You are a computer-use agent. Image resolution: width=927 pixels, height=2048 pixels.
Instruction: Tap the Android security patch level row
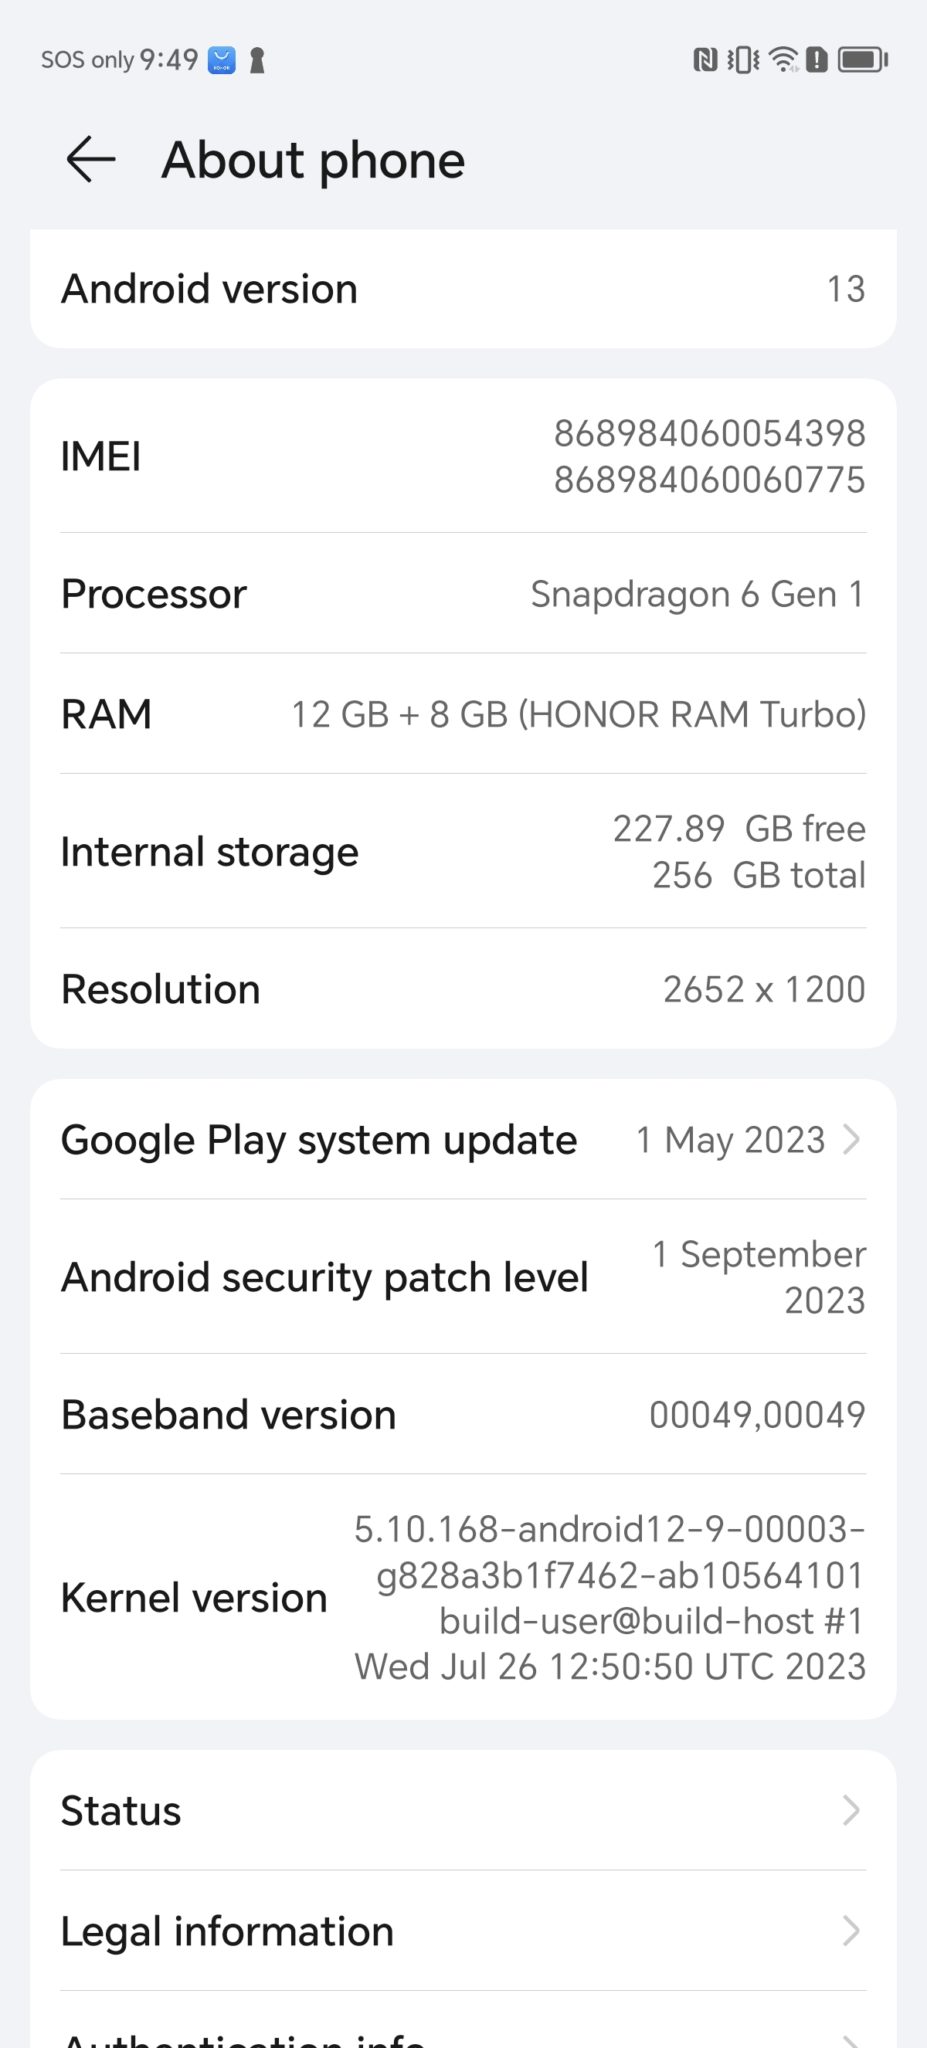point(463,1277)
